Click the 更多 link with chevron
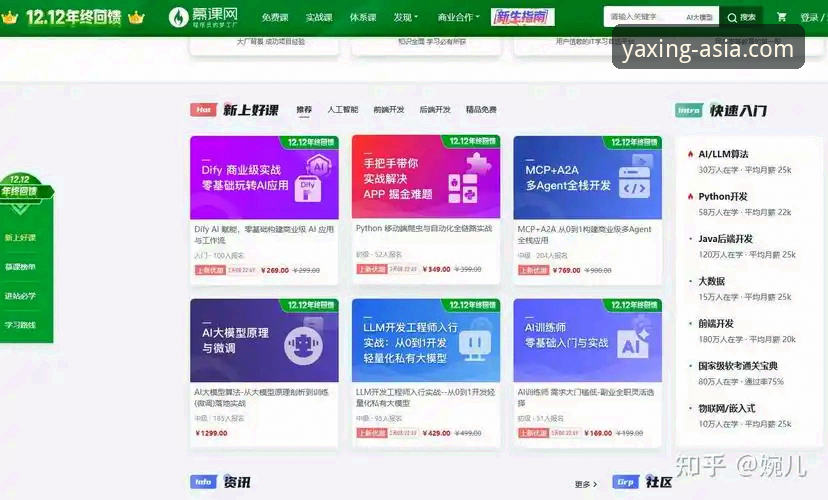Image resolution: width=828 pixels, height=500 pixels. coord(586,484)
